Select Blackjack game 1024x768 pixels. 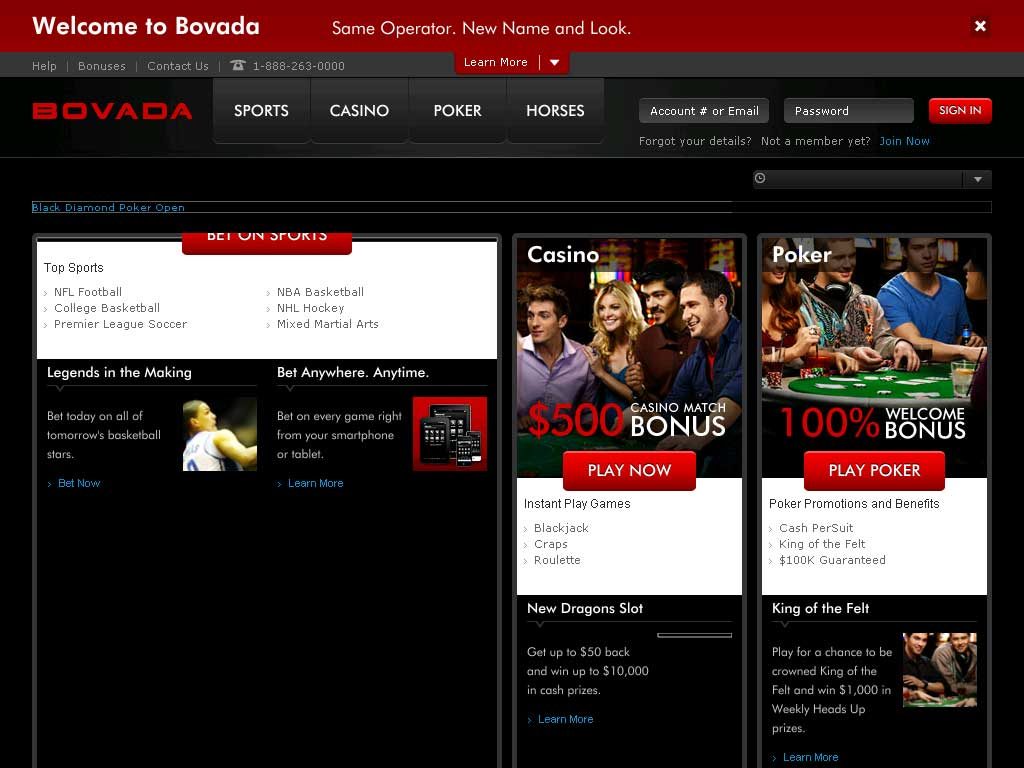(561, 528)
